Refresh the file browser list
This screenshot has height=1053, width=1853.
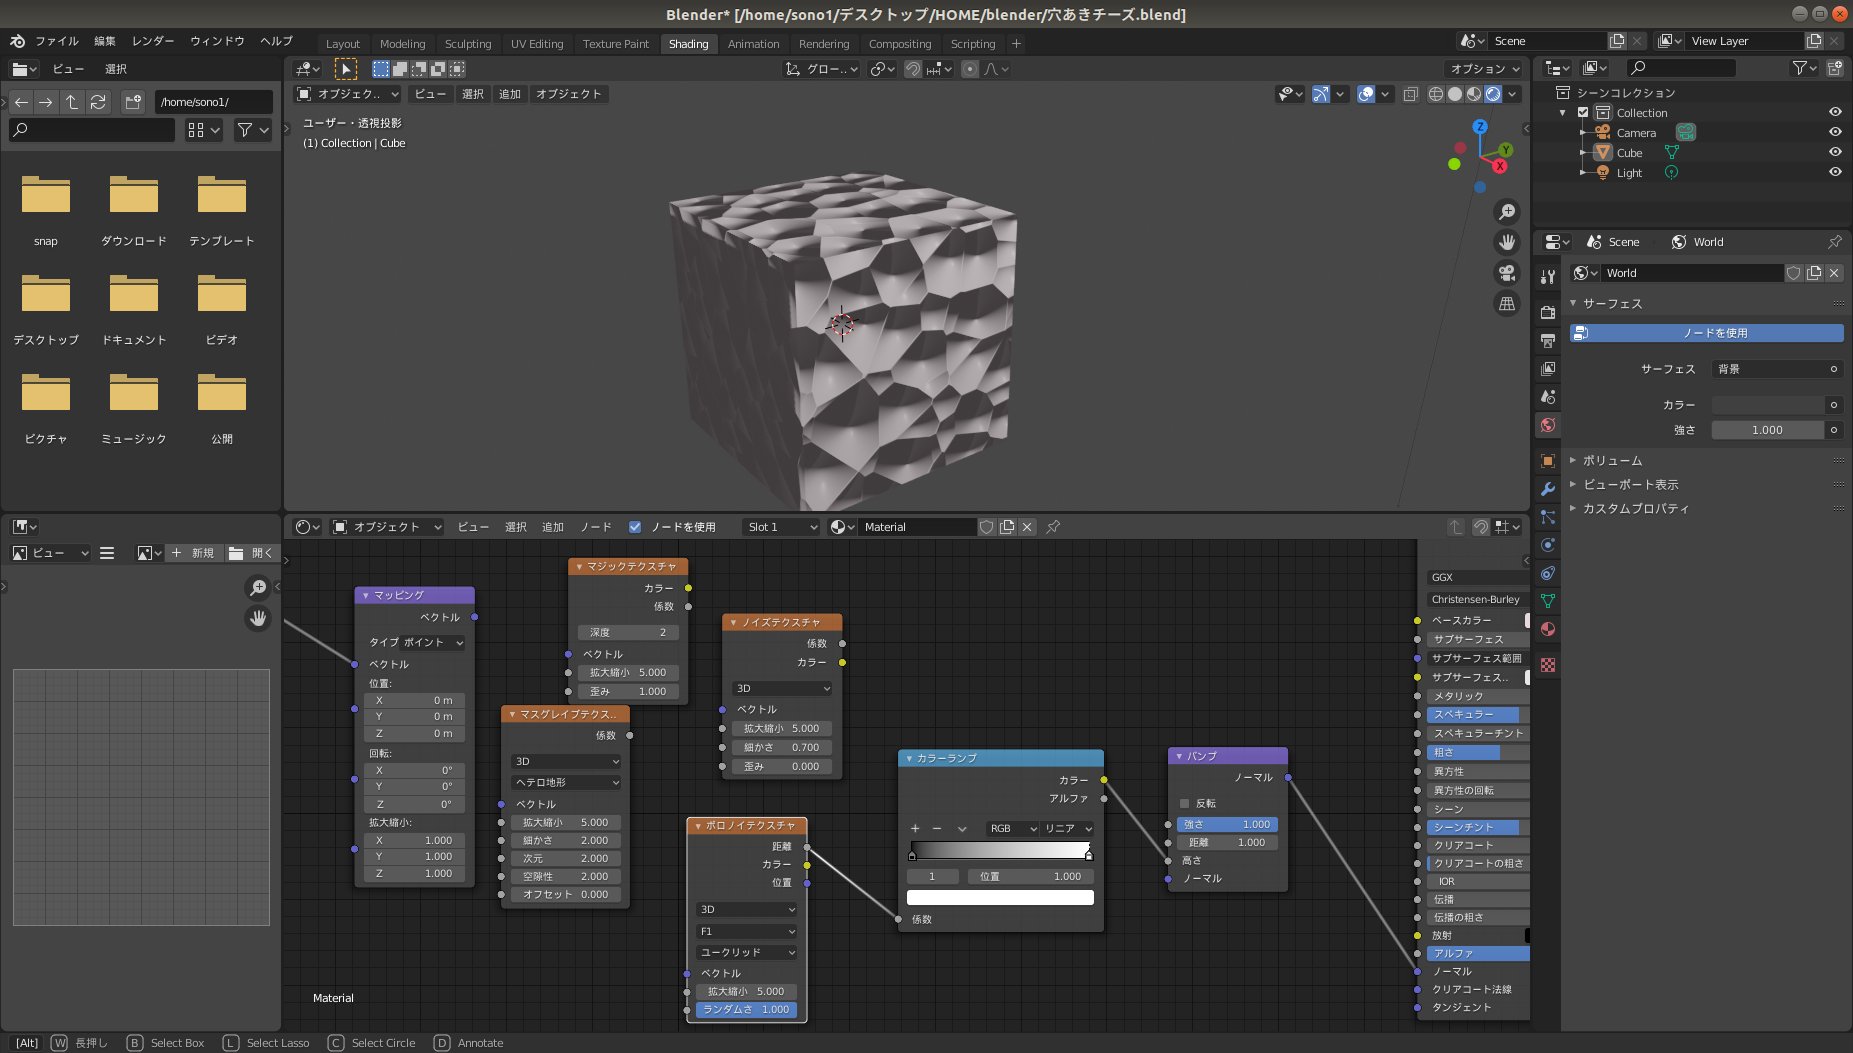coord(98,102)
